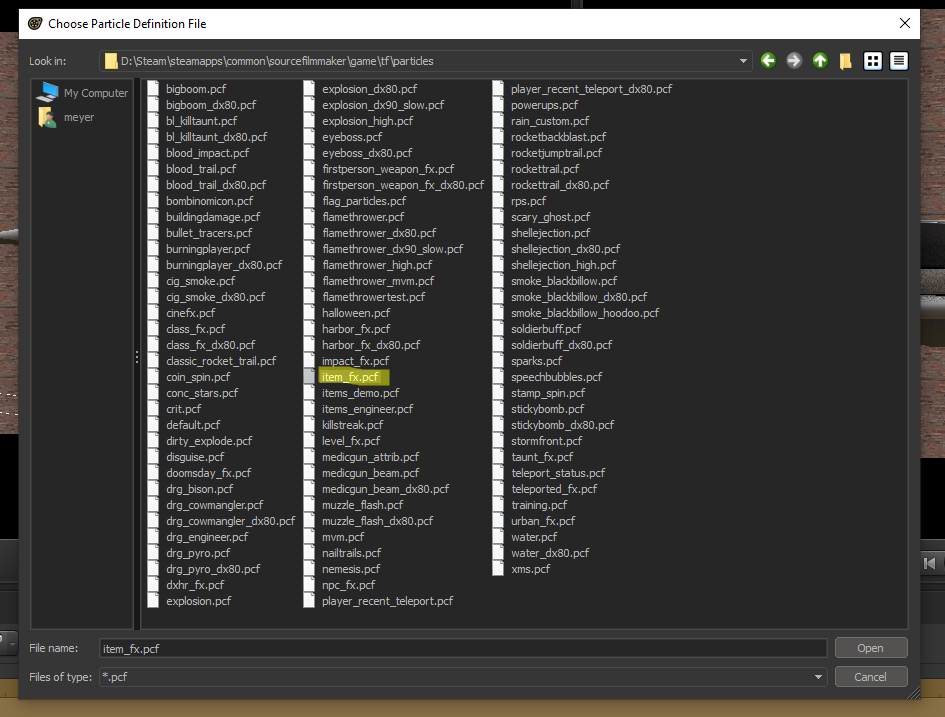Click the Open button
945x717 pixels.
pos(871,648)
